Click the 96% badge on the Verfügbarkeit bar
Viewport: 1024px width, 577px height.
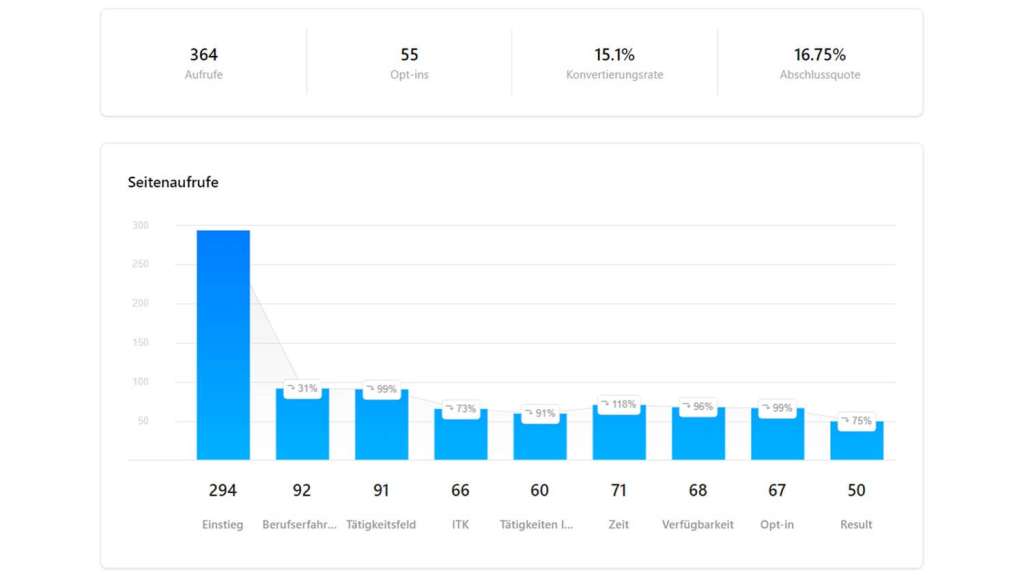click(x=698, y=406)
